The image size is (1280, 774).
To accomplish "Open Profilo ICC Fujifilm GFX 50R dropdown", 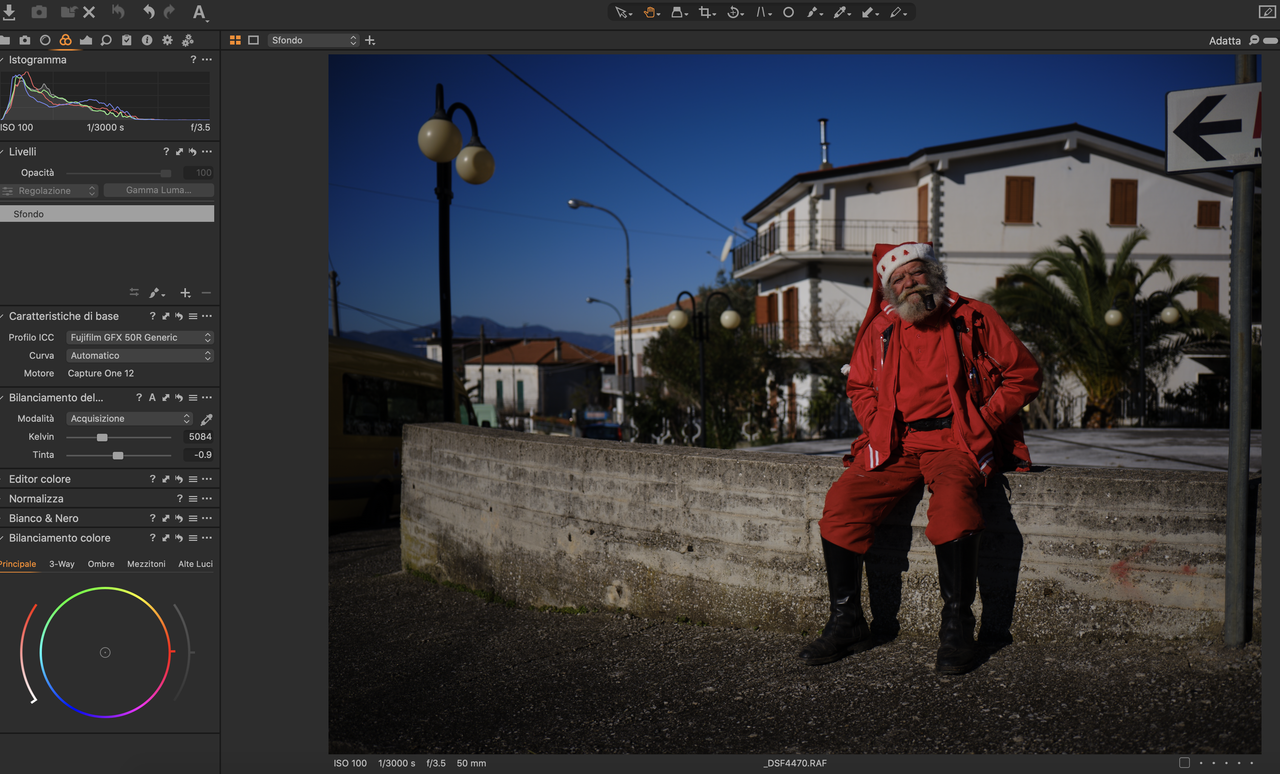I will point(140,338).
